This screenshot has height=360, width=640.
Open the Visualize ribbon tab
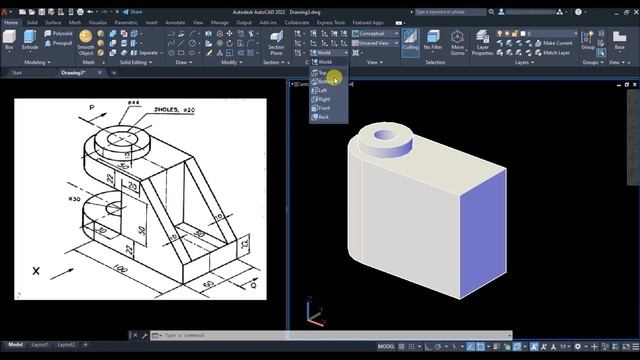point(98,23)
